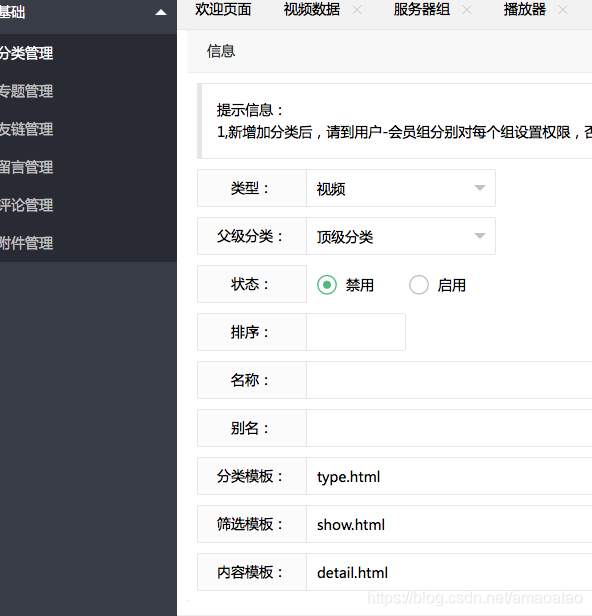Close the 视频数据 tab
This screenshot has width=592, height=616.
(x=357, y=10)
